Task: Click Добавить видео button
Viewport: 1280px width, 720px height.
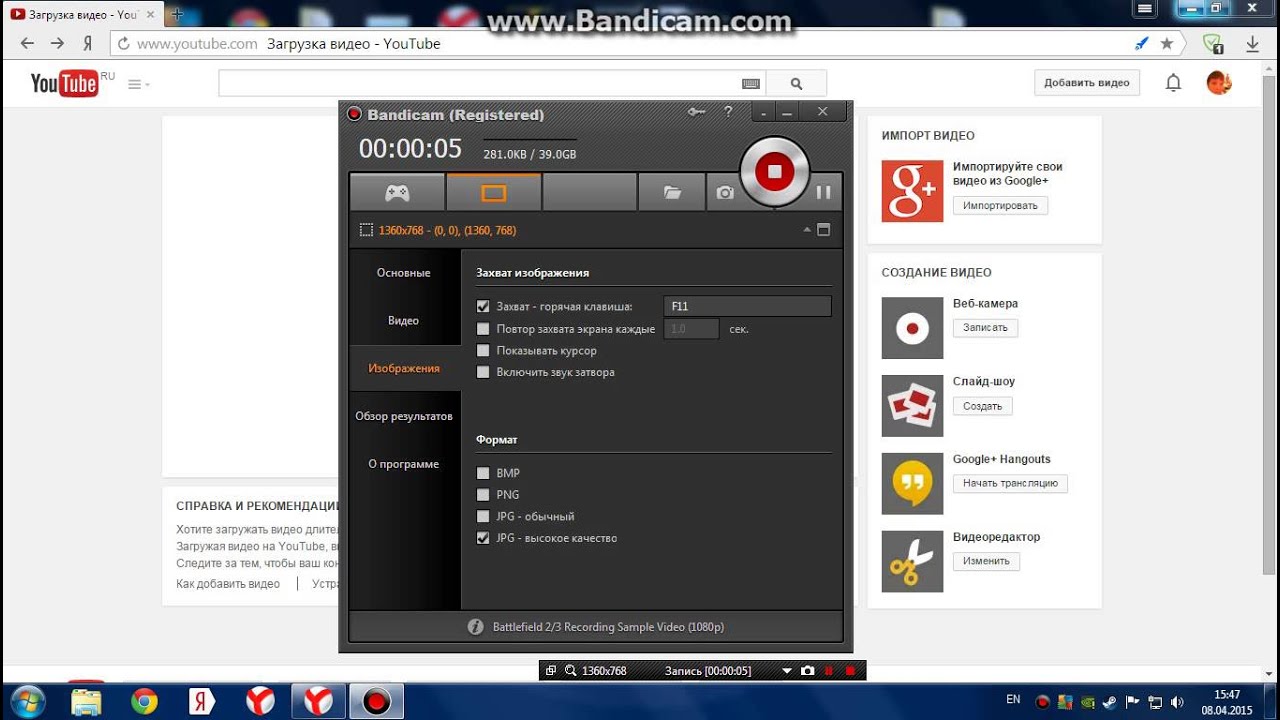Action: pyautogui.click(x=1087, y=83)
